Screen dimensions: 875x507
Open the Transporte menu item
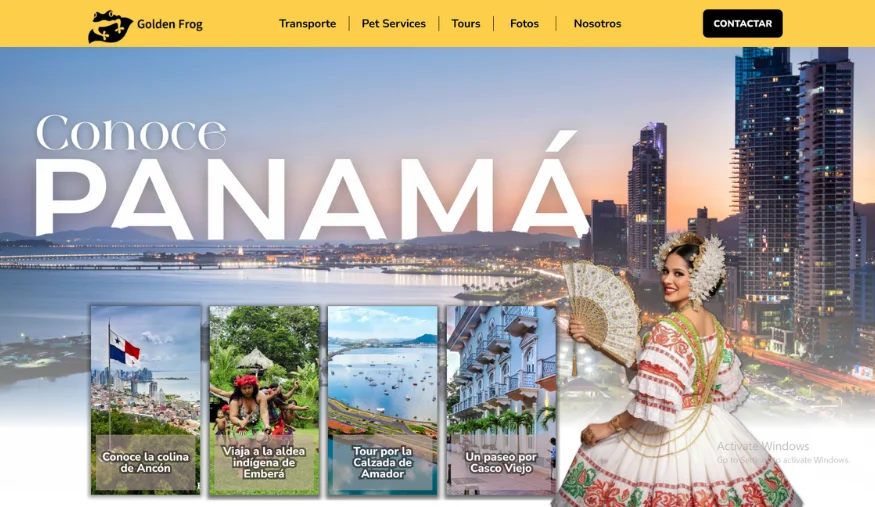[307, 23]
